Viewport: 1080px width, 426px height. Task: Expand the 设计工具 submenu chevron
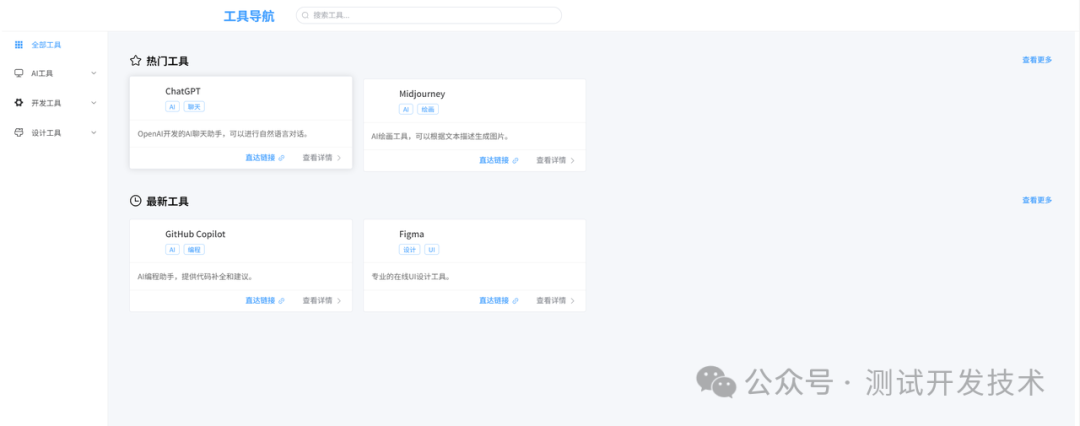(x=94, y=132)
